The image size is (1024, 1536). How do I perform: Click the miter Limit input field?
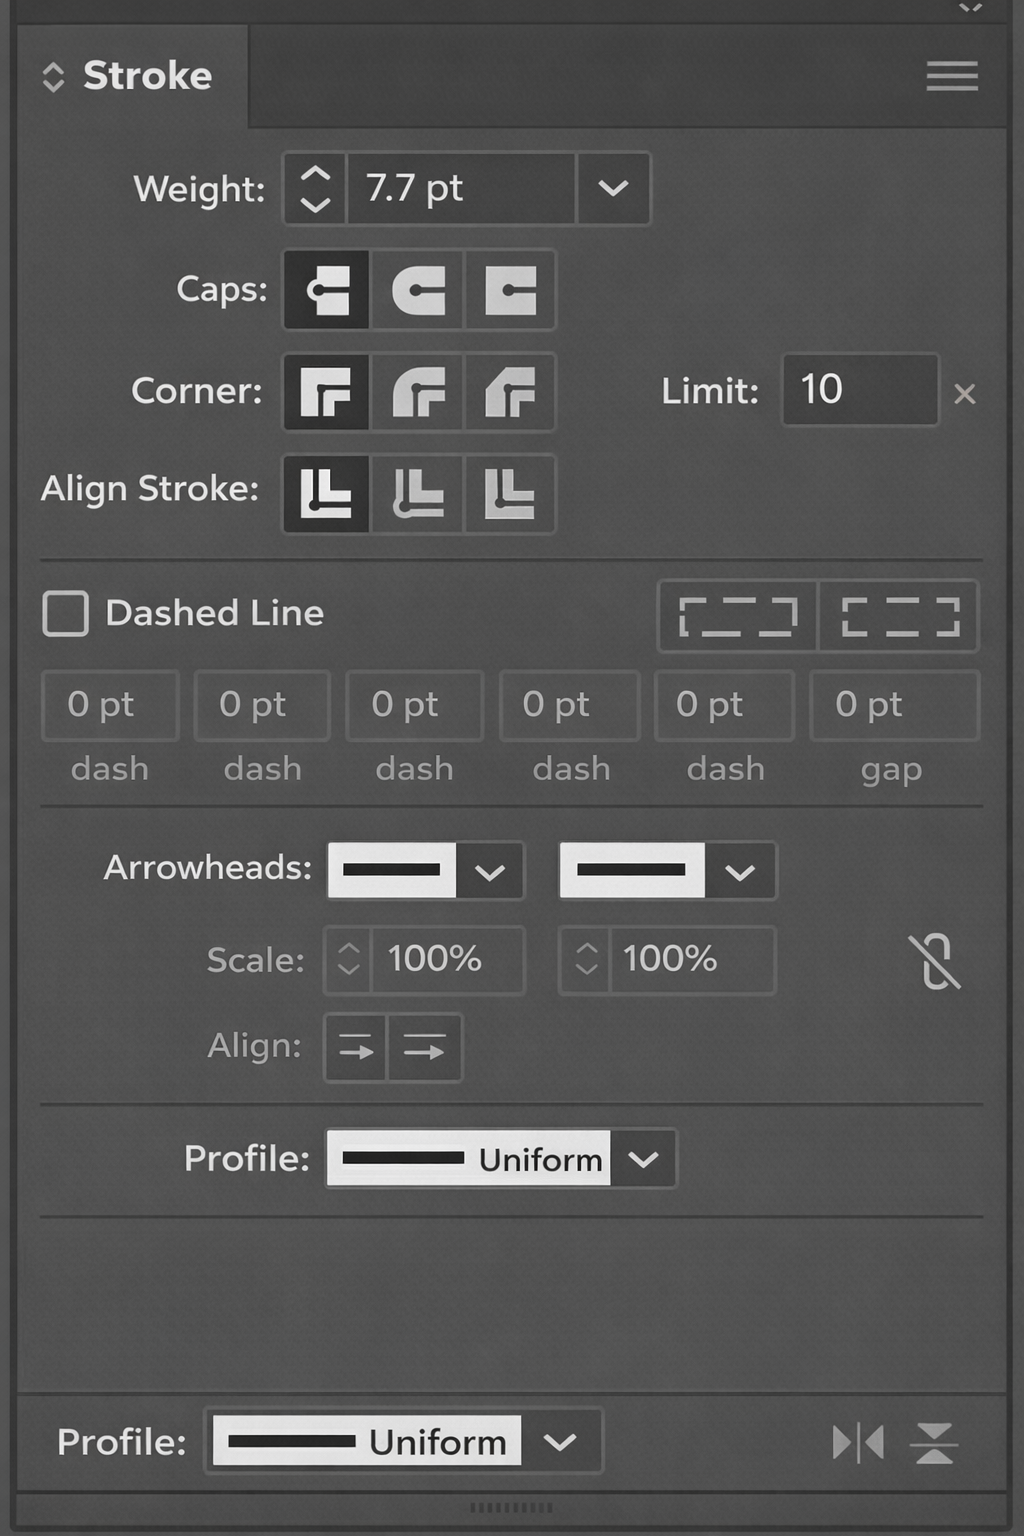coord(859,389)
